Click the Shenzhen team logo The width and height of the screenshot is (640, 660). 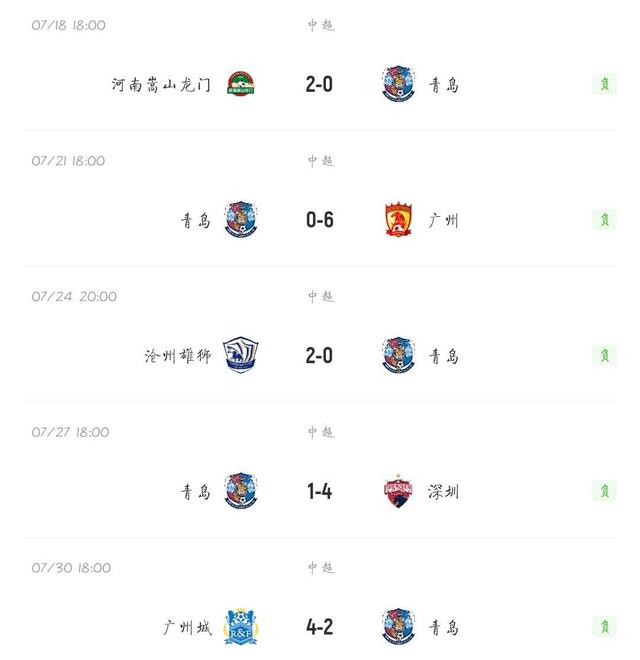[x=399, y=492]
